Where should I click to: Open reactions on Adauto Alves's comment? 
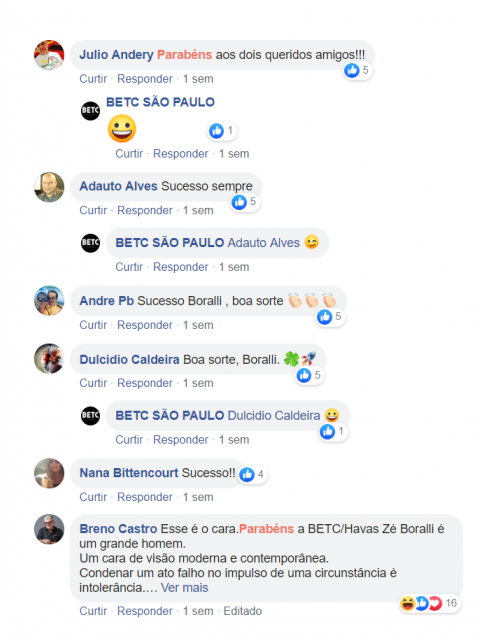[244, 202]
